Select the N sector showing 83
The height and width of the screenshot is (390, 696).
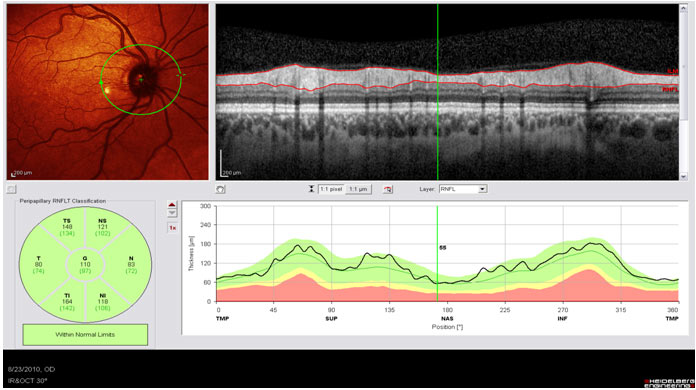pos(131,264)
